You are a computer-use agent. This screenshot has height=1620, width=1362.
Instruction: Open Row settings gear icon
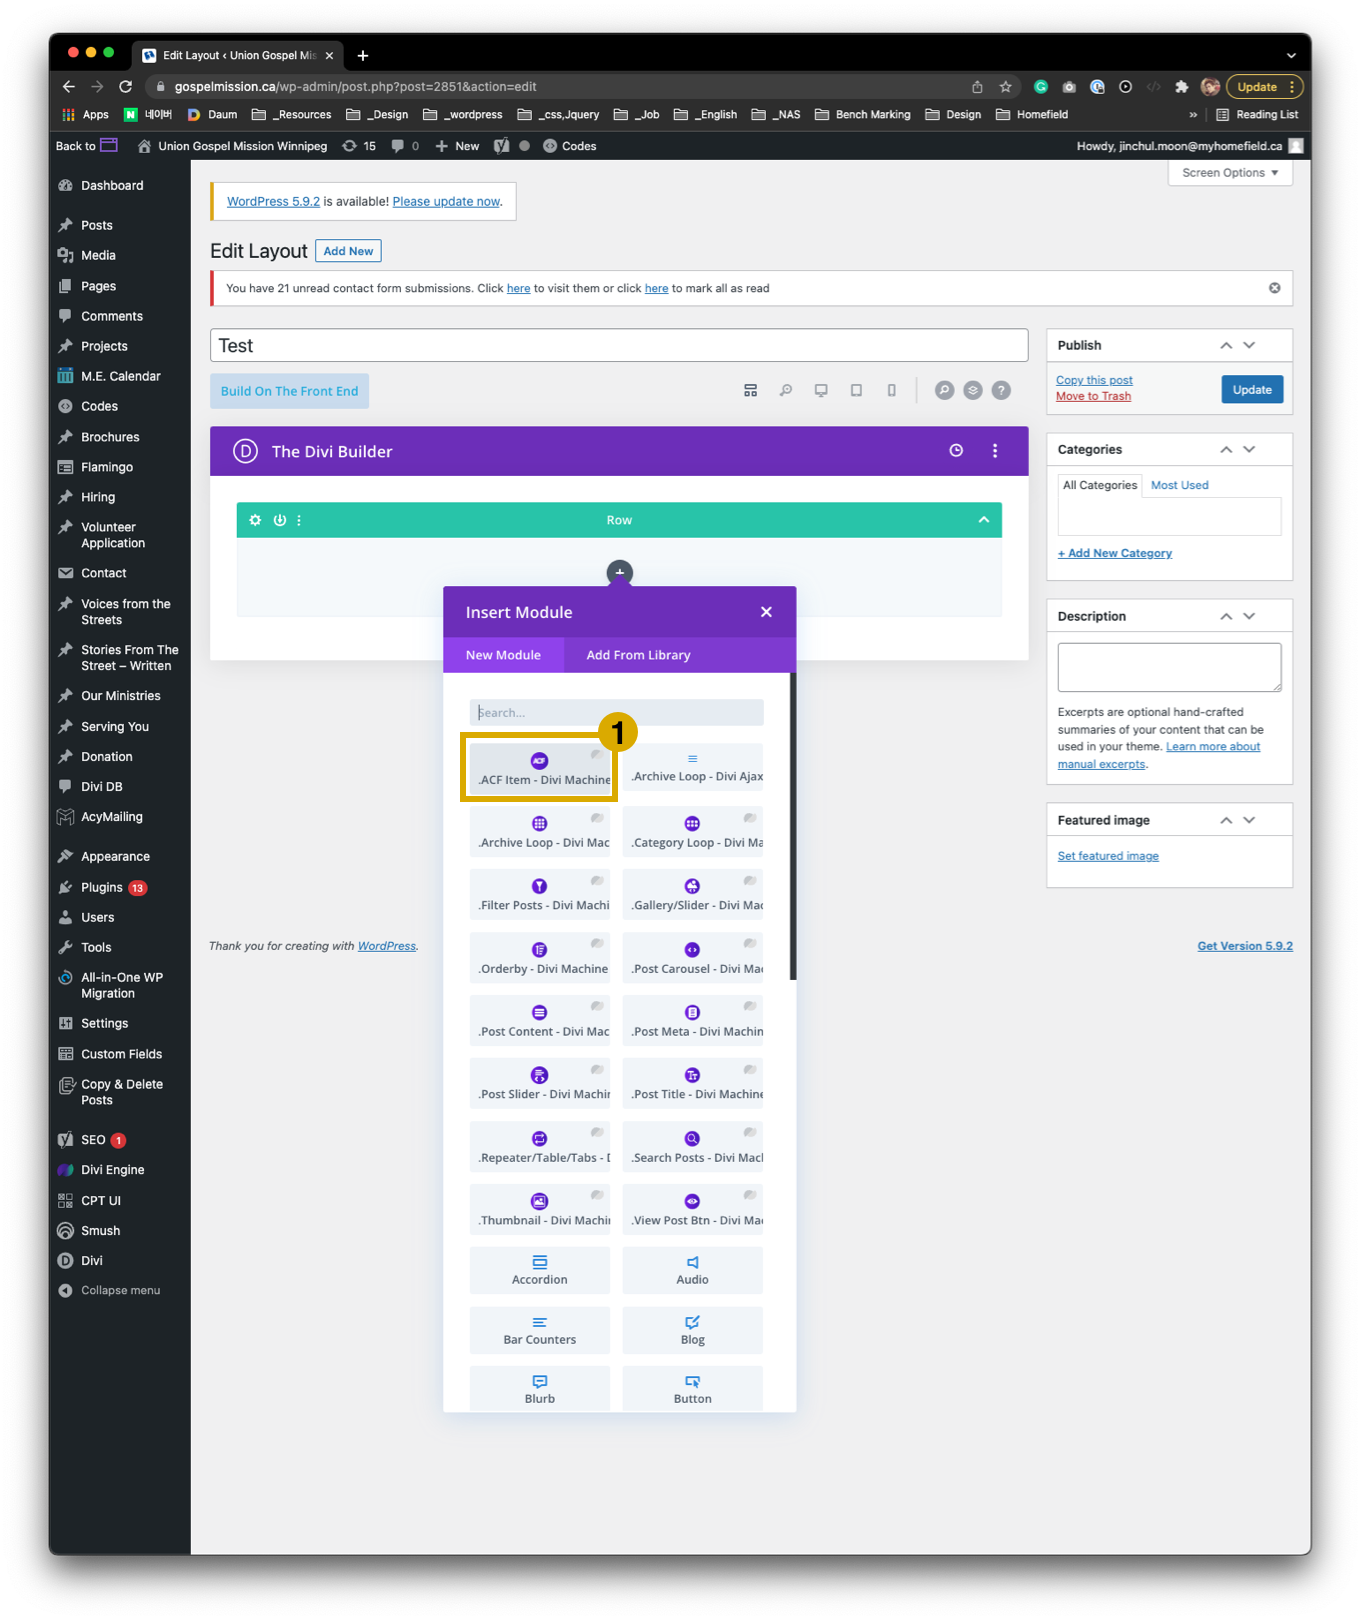pos(255,520)
